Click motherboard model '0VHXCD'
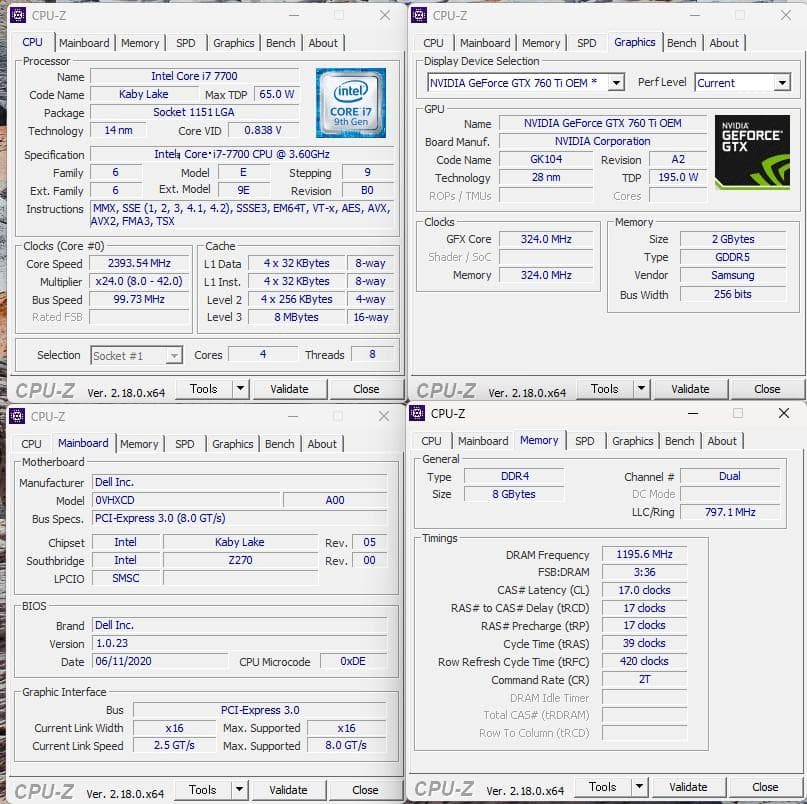Image resolution: width=807 pixels, height=804 pixels. tap(186, 500)
